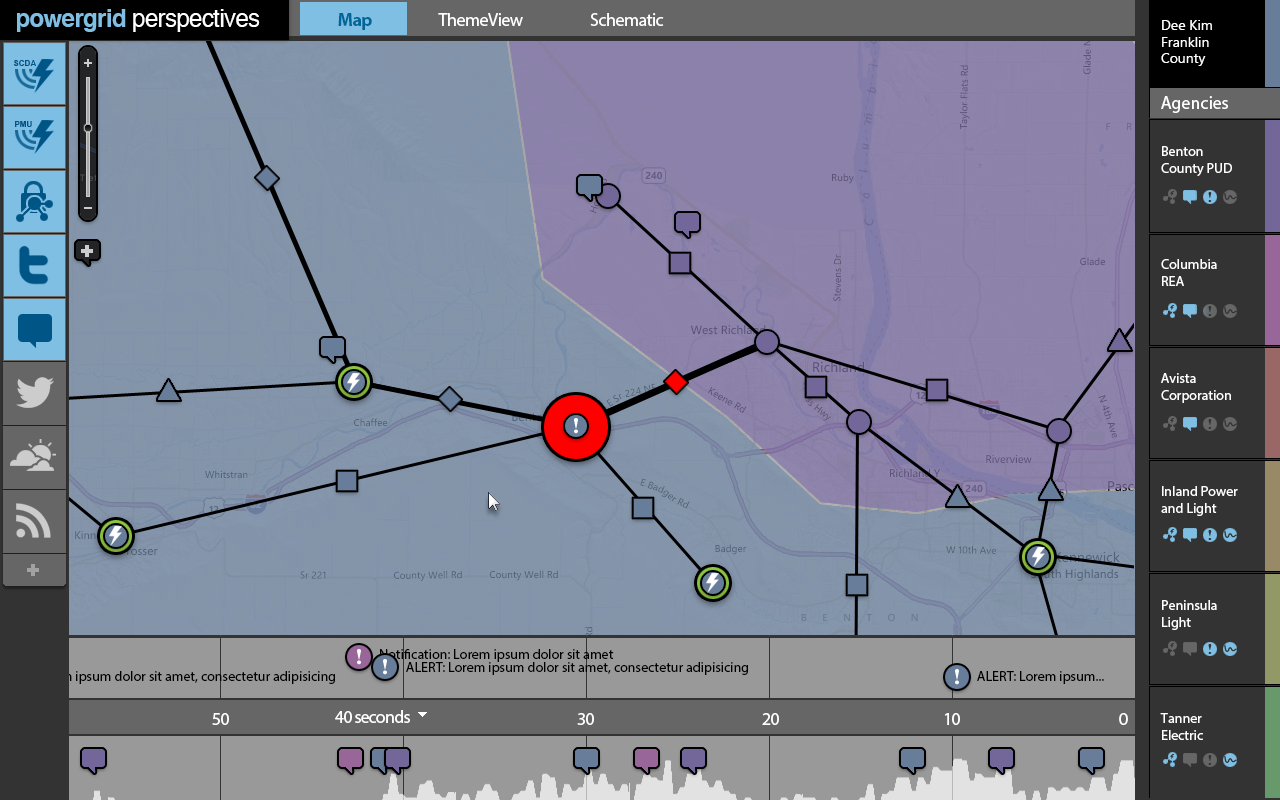Switch to the ThemeView tab
Viewport: 1280px width, 800px height.
480,19
